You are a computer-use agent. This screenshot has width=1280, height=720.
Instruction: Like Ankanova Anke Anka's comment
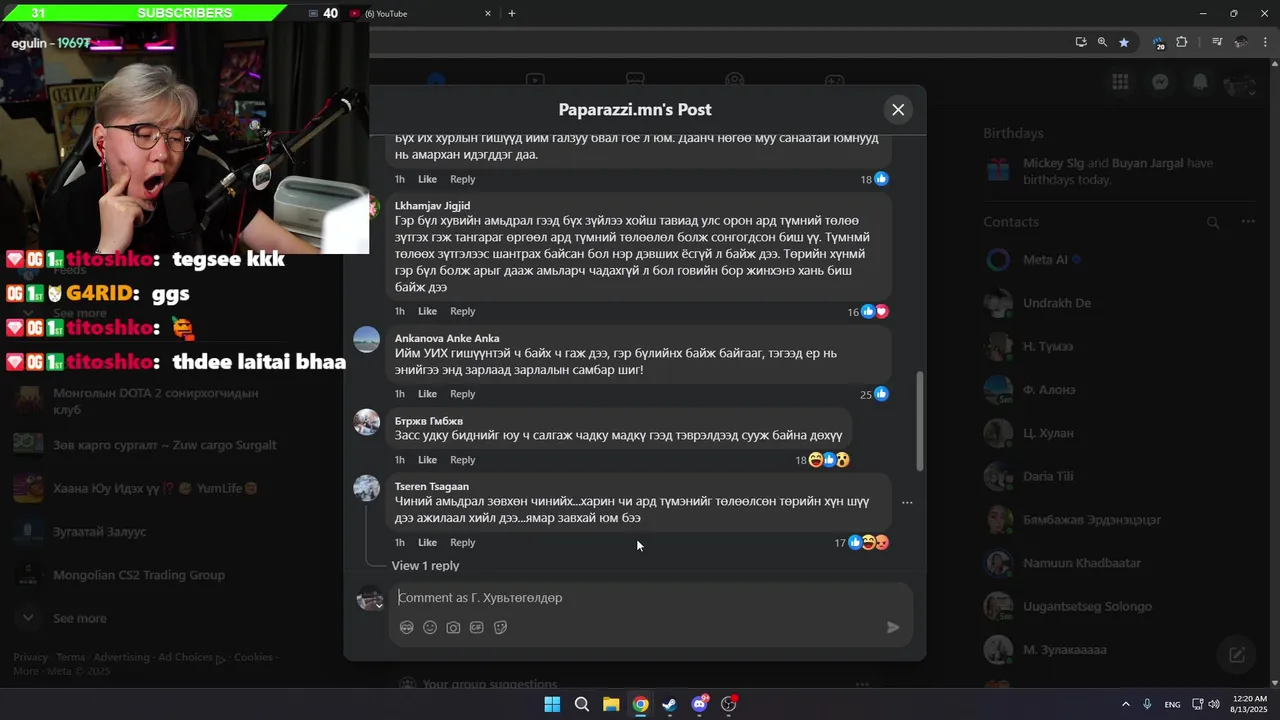[x=427, y=394]
